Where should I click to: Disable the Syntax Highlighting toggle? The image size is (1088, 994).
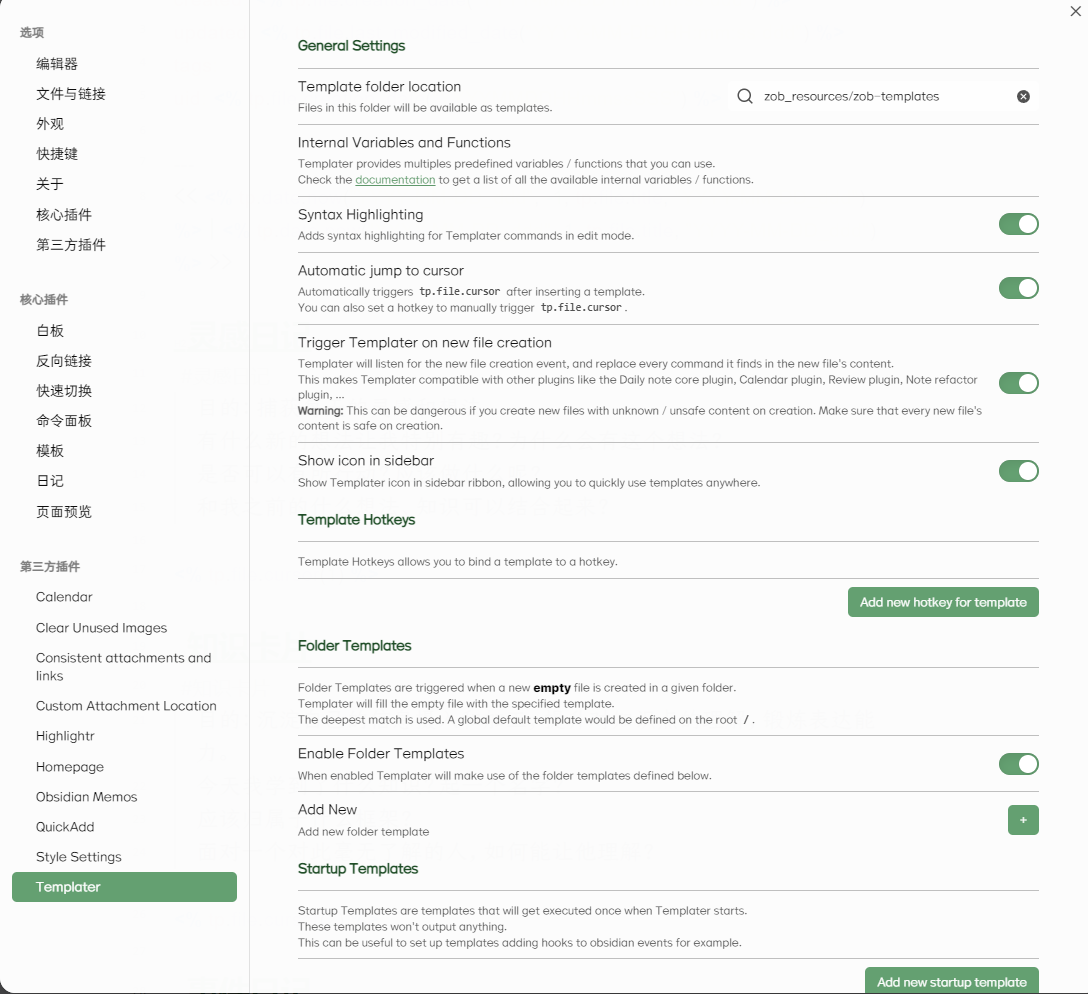1018,224
